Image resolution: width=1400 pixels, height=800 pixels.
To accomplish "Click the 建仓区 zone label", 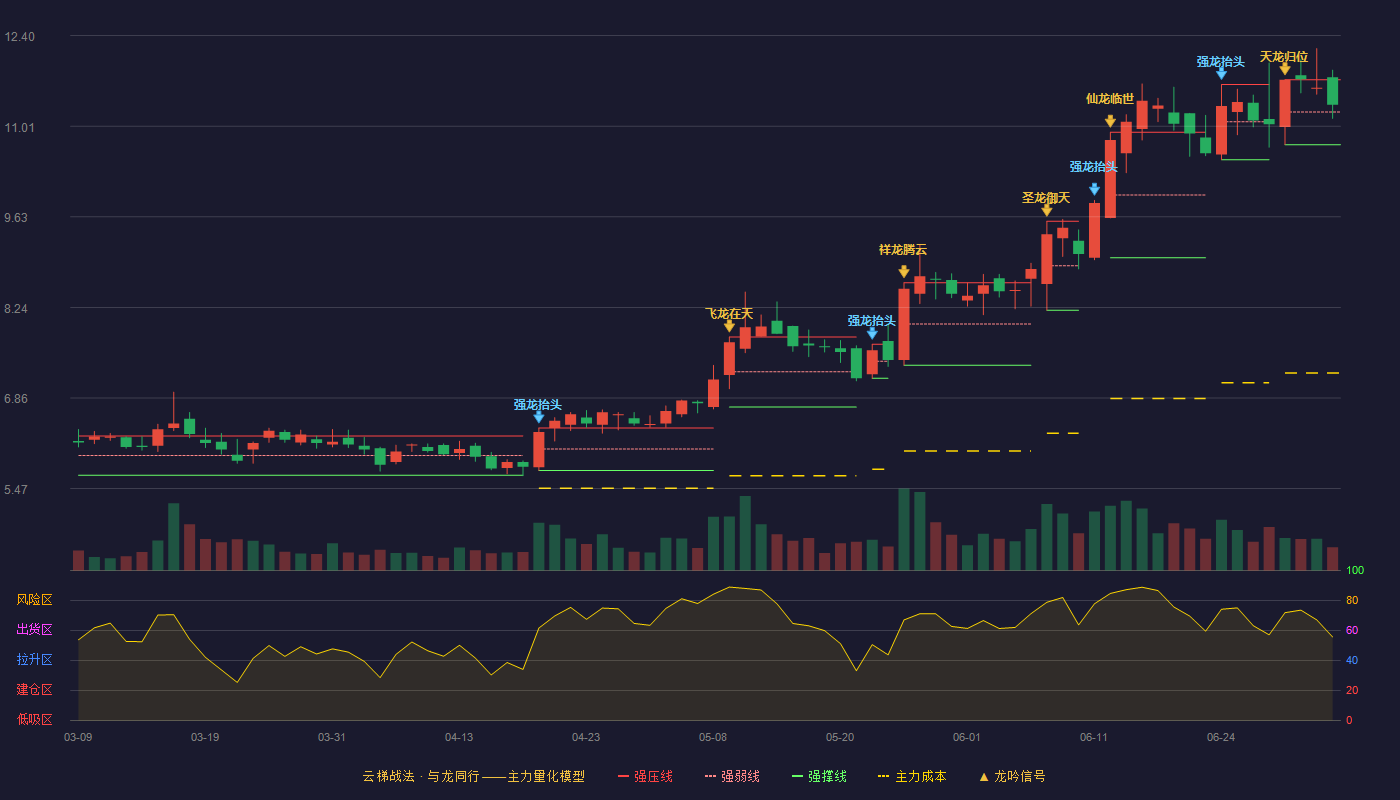I will 34,690.
